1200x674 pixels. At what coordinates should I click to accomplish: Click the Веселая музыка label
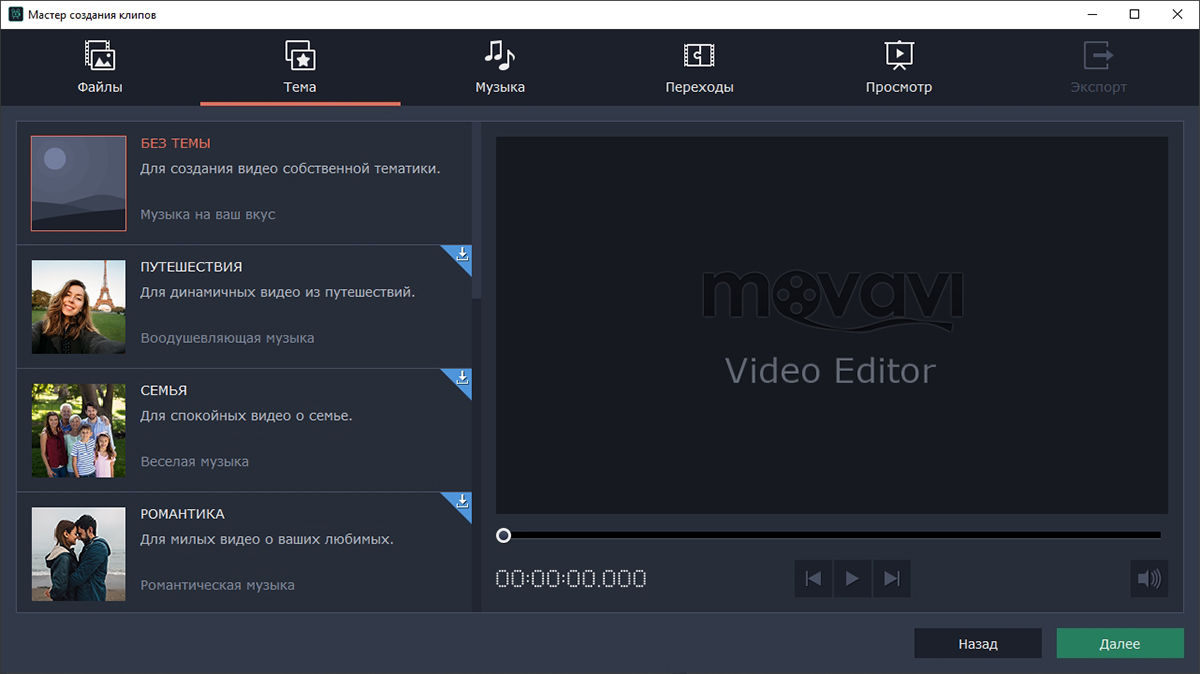[x=194, y=462]
